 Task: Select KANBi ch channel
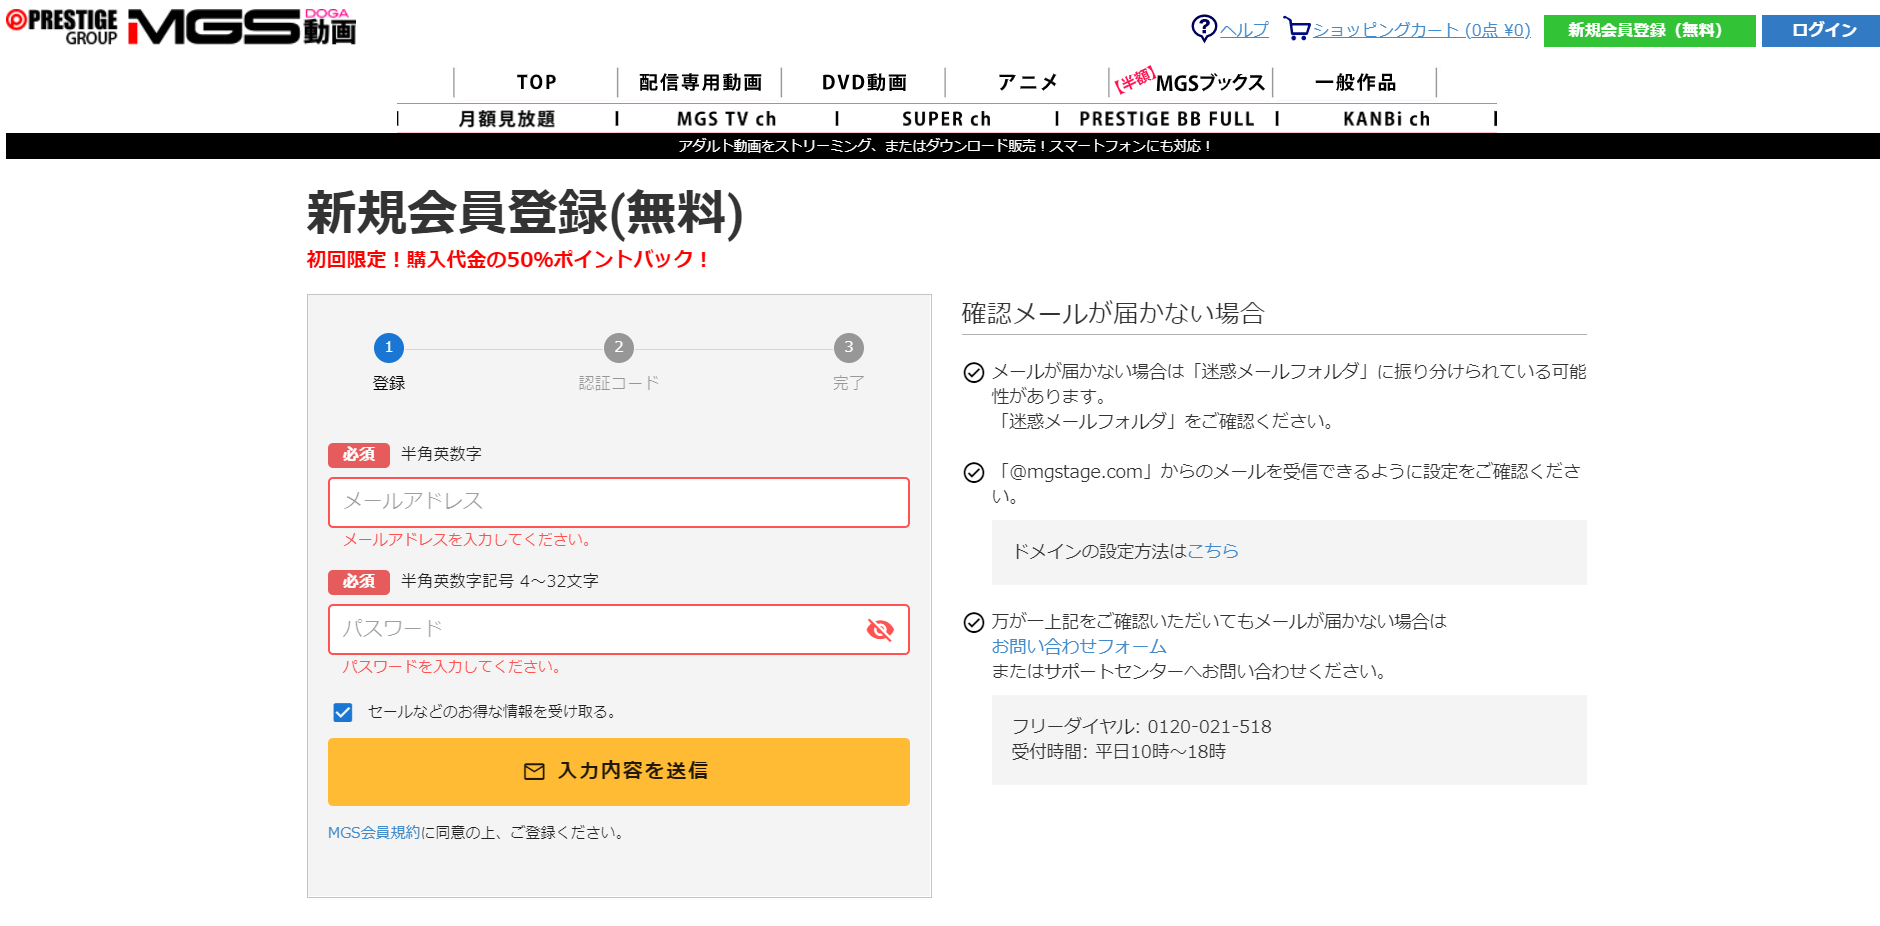(1387, 119)
